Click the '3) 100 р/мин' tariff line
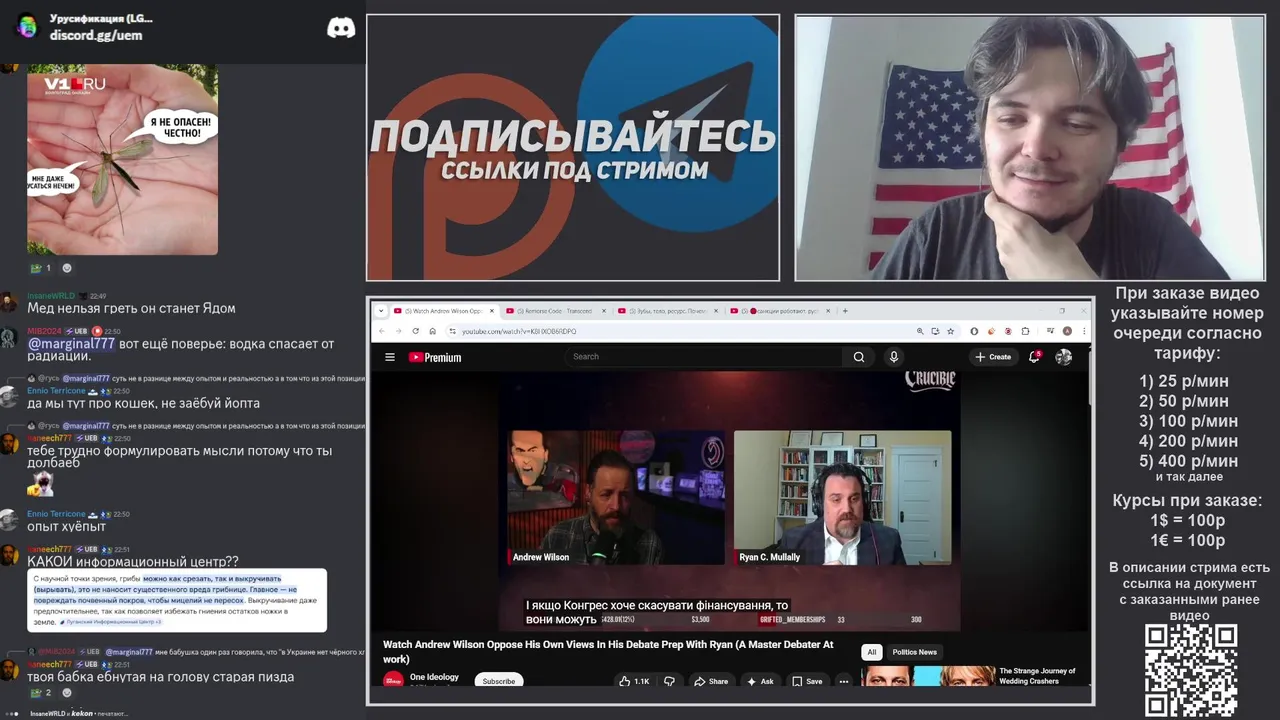Image resolution: width=1280 pixels, height=720 pixels. click(1188, 421)
